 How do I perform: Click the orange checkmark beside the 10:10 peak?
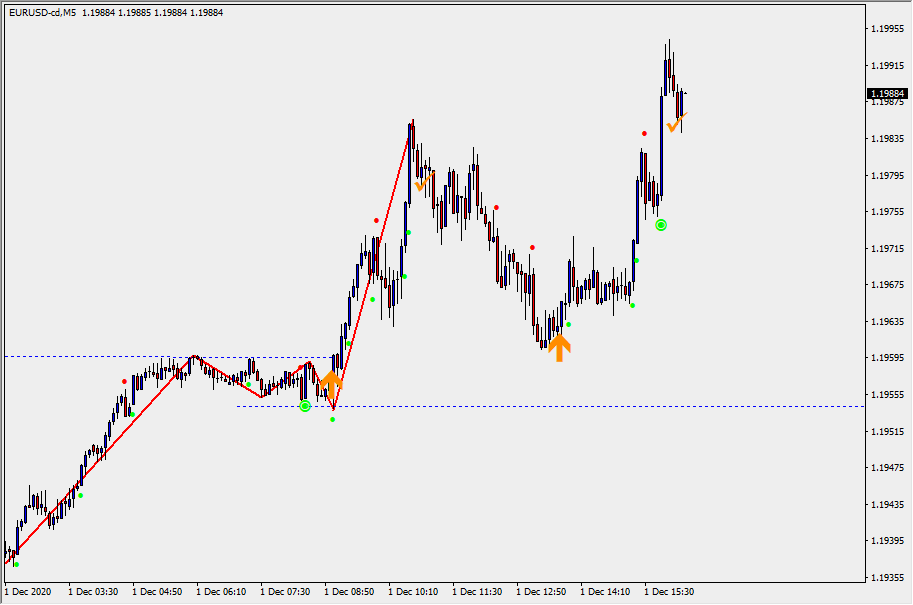pos(424,182)
